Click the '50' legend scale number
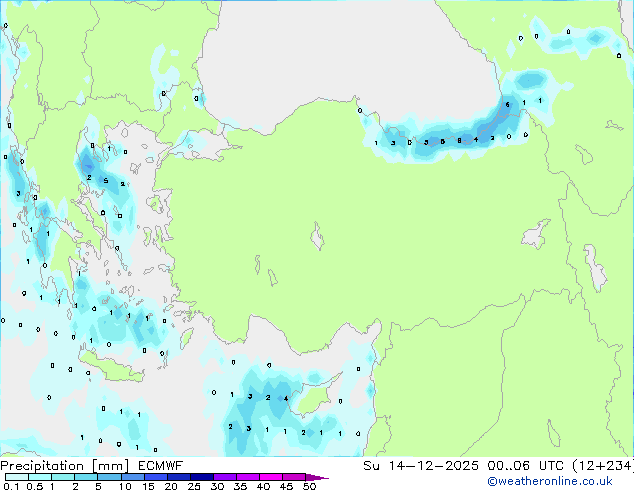 point(309,486)
